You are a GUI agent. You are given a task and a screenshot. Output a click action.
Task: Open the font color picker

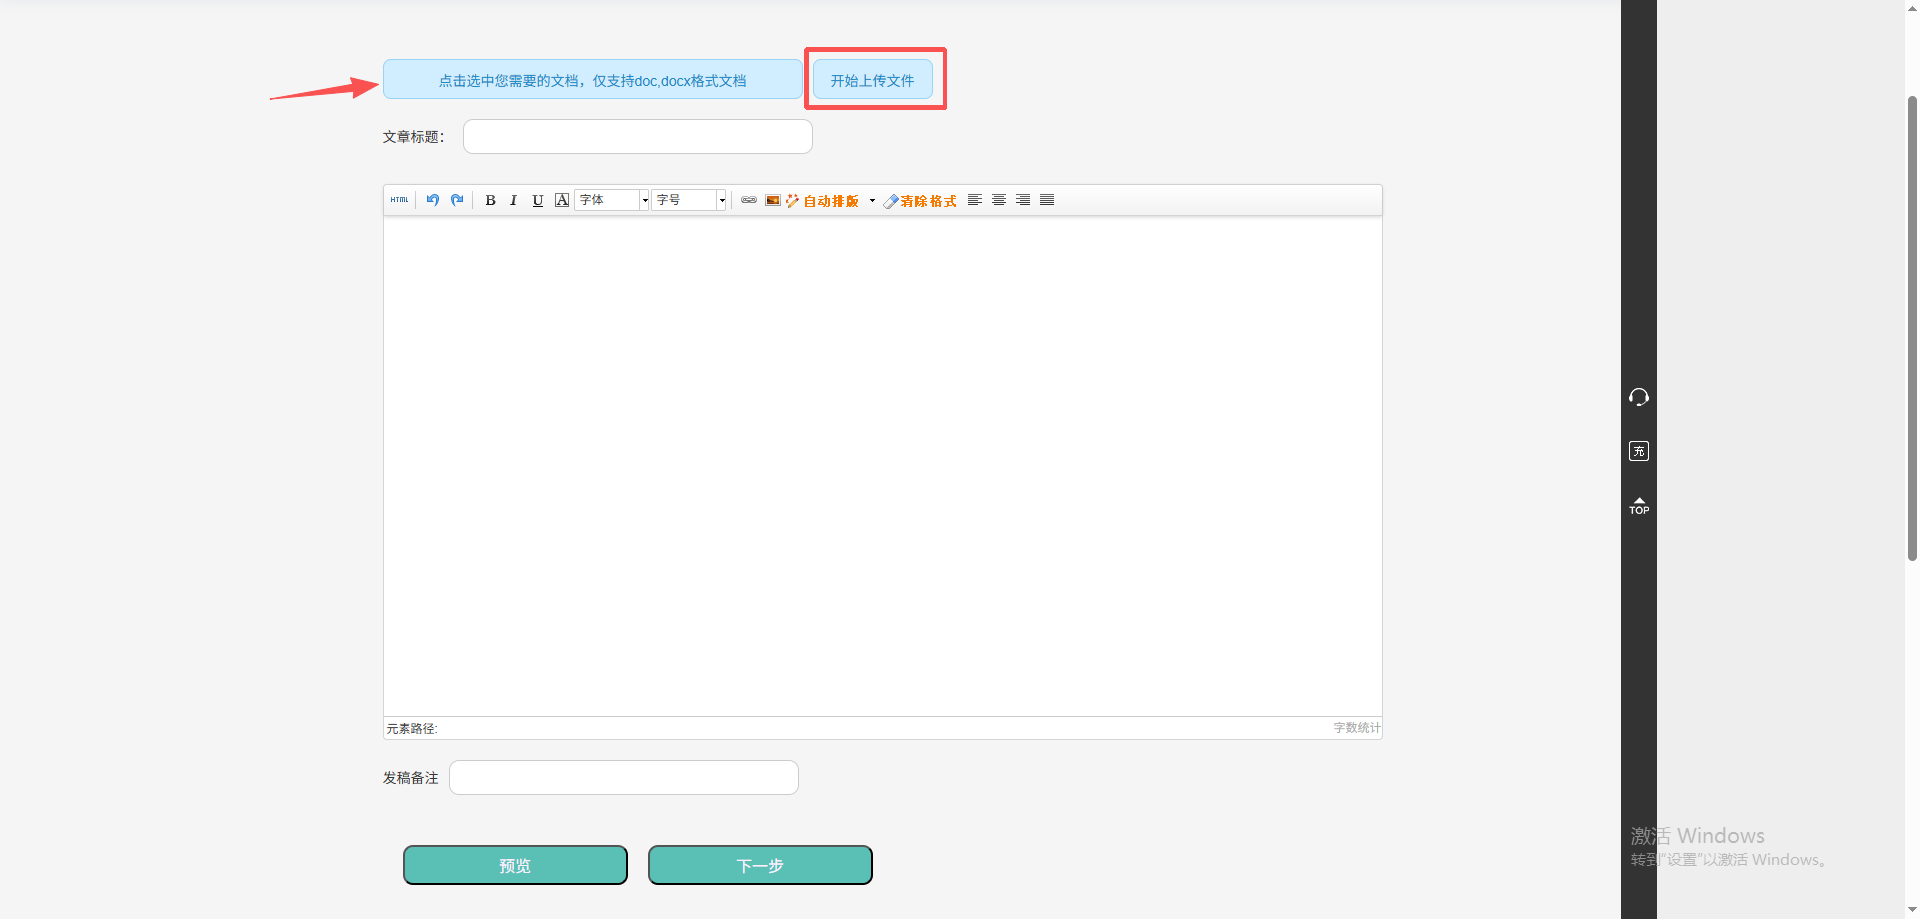click(562, 200)
